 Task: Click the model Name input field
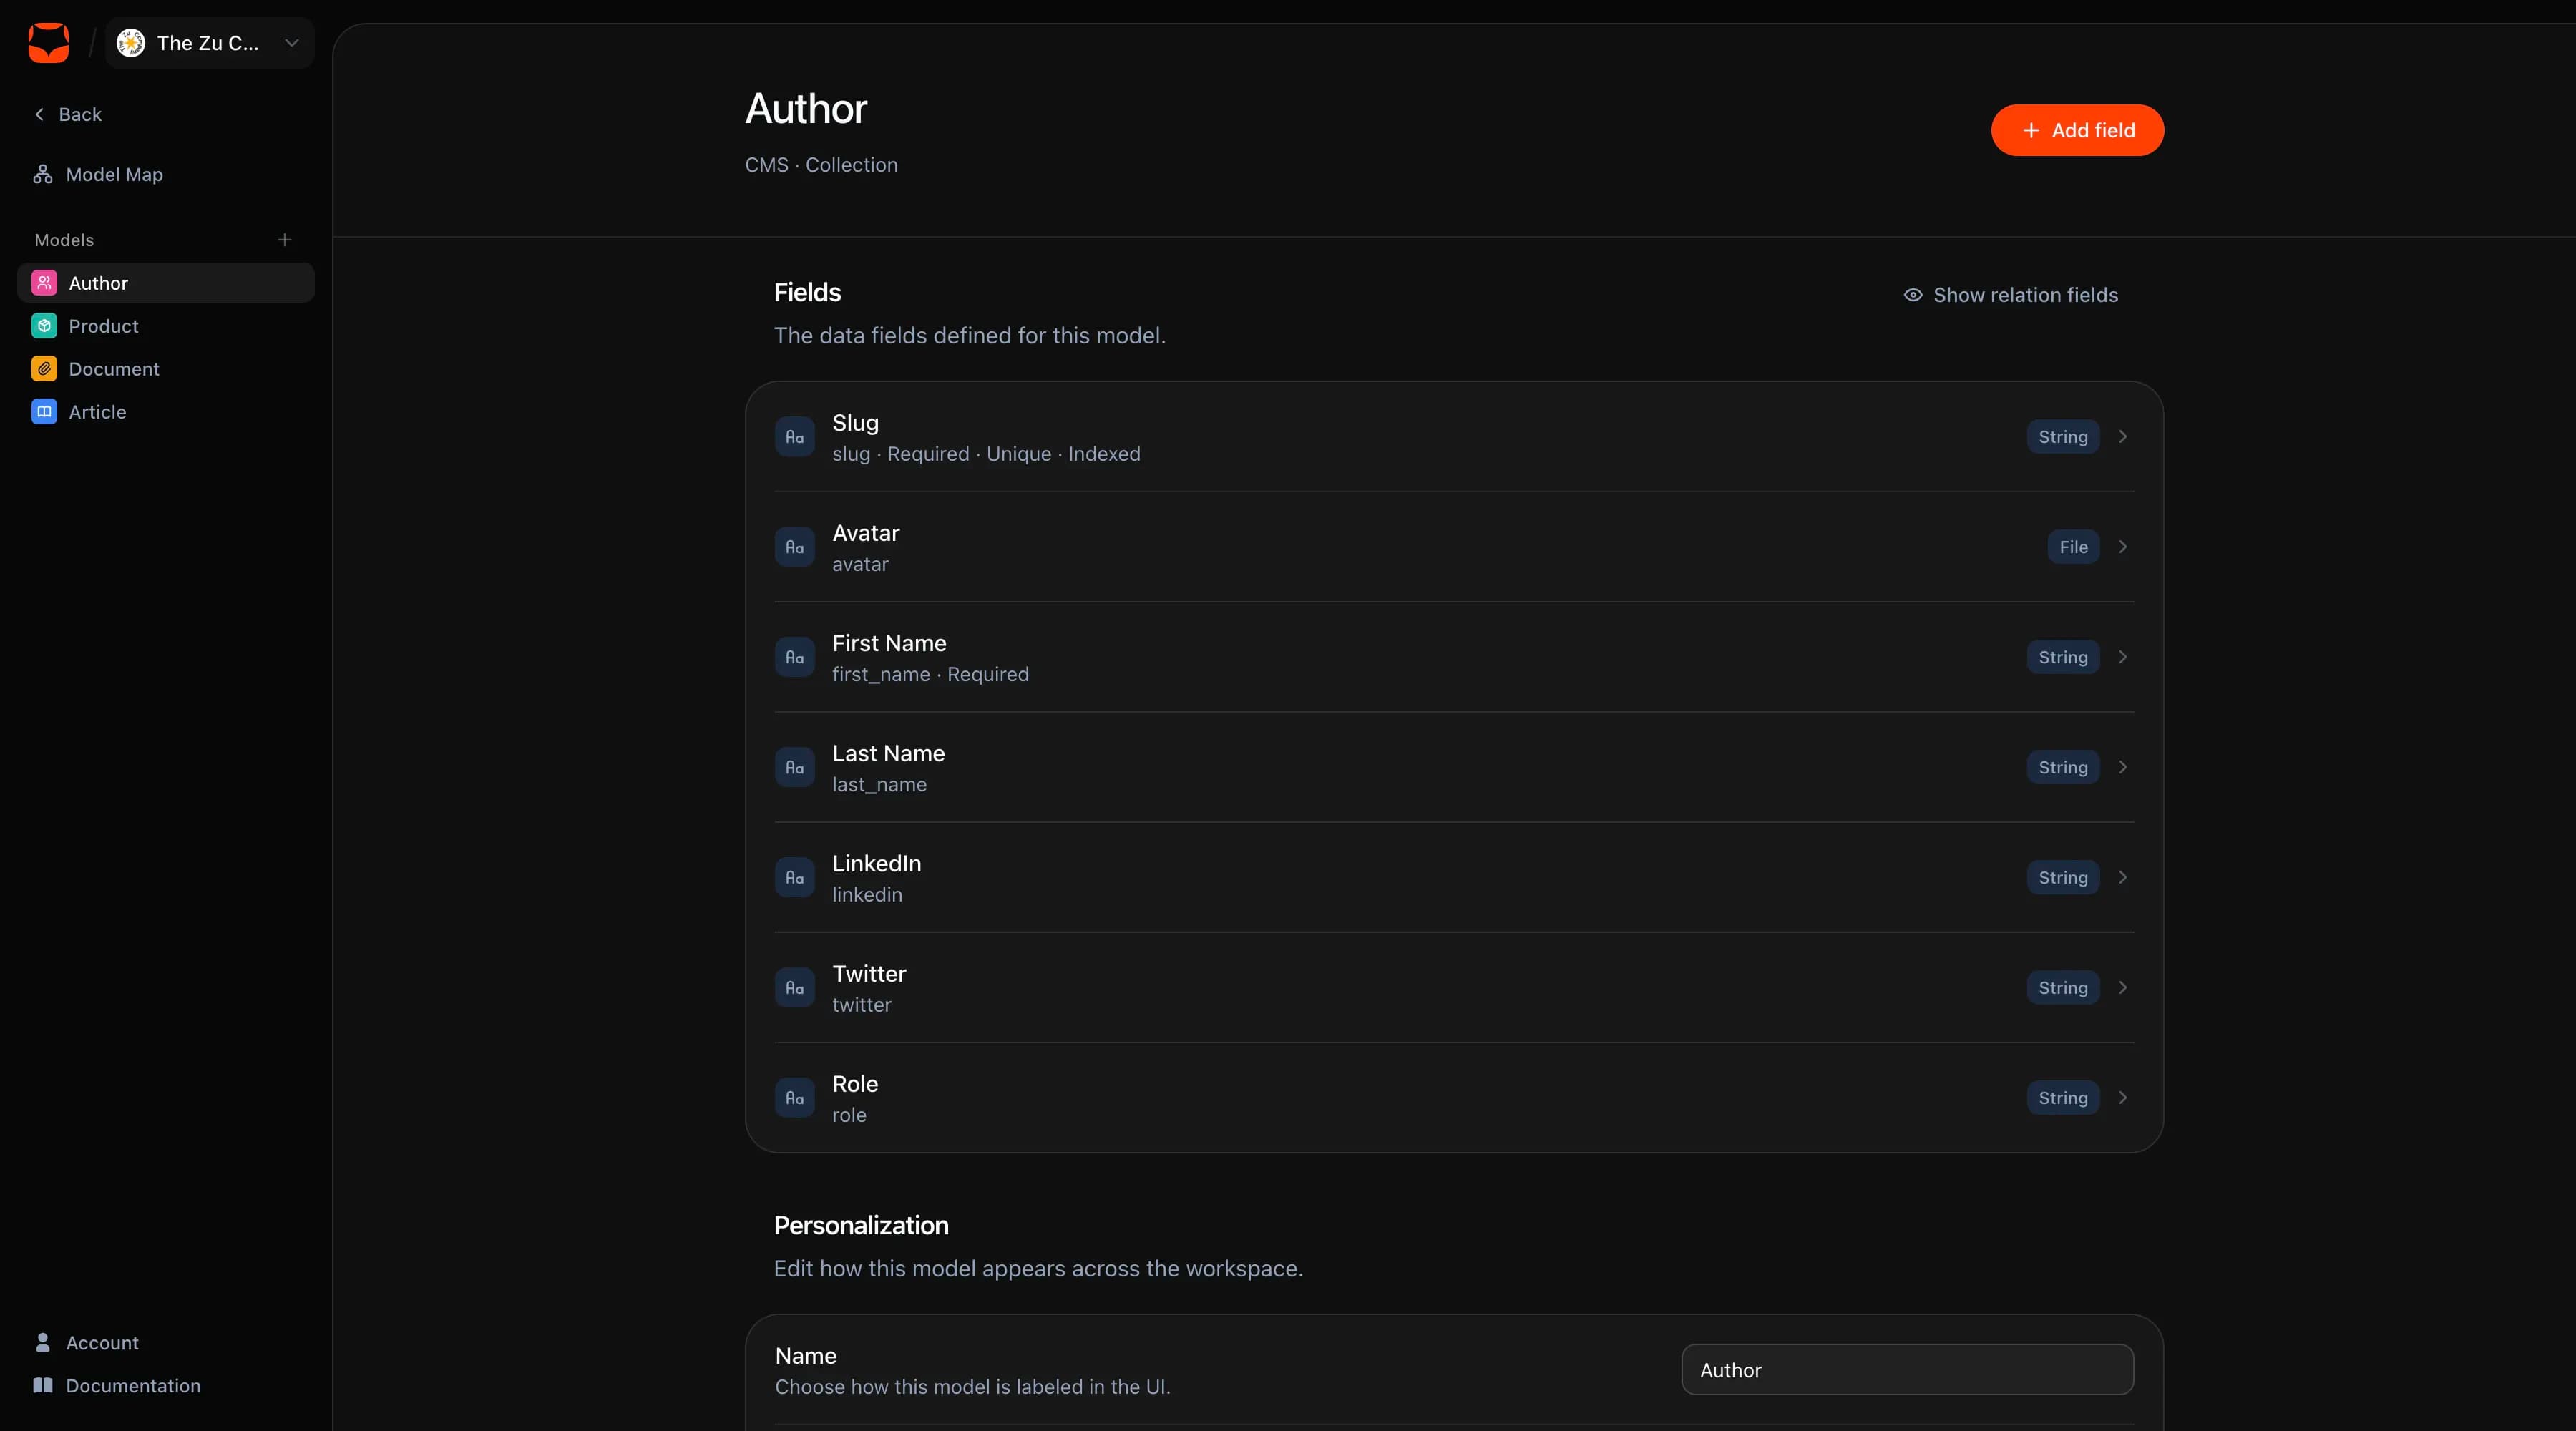[1907, 1370]
